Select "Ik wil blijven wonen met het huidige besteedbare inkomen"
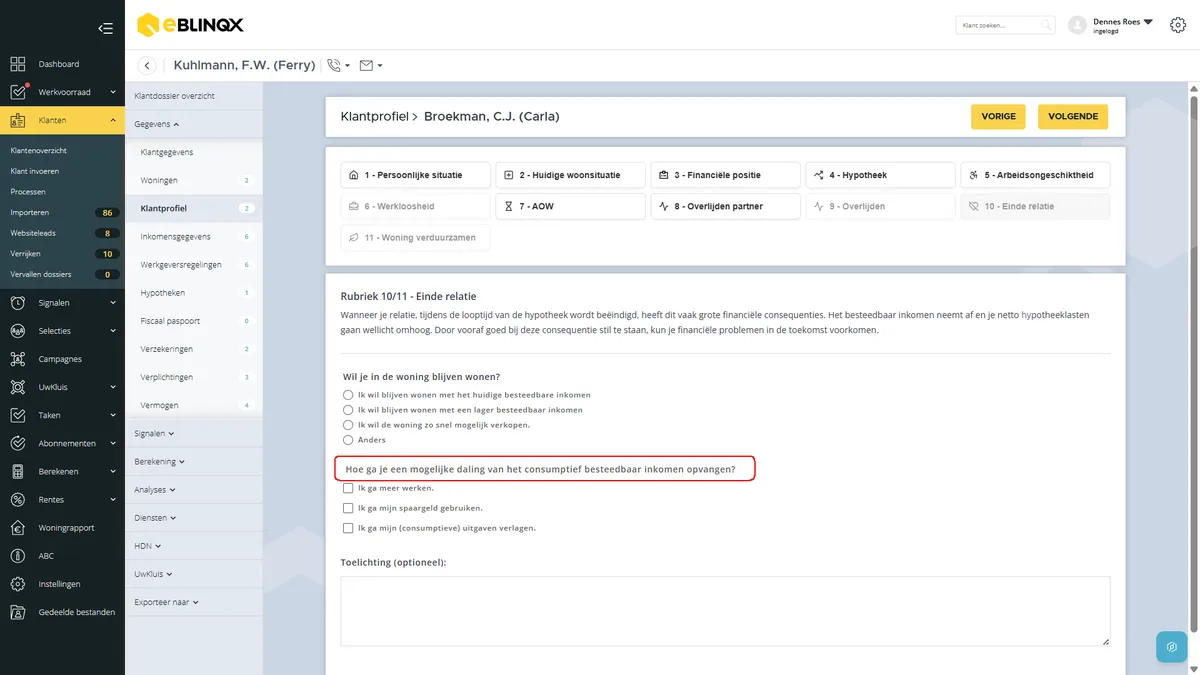Viewport: 1200px width, 675px height. pos(348,395)
